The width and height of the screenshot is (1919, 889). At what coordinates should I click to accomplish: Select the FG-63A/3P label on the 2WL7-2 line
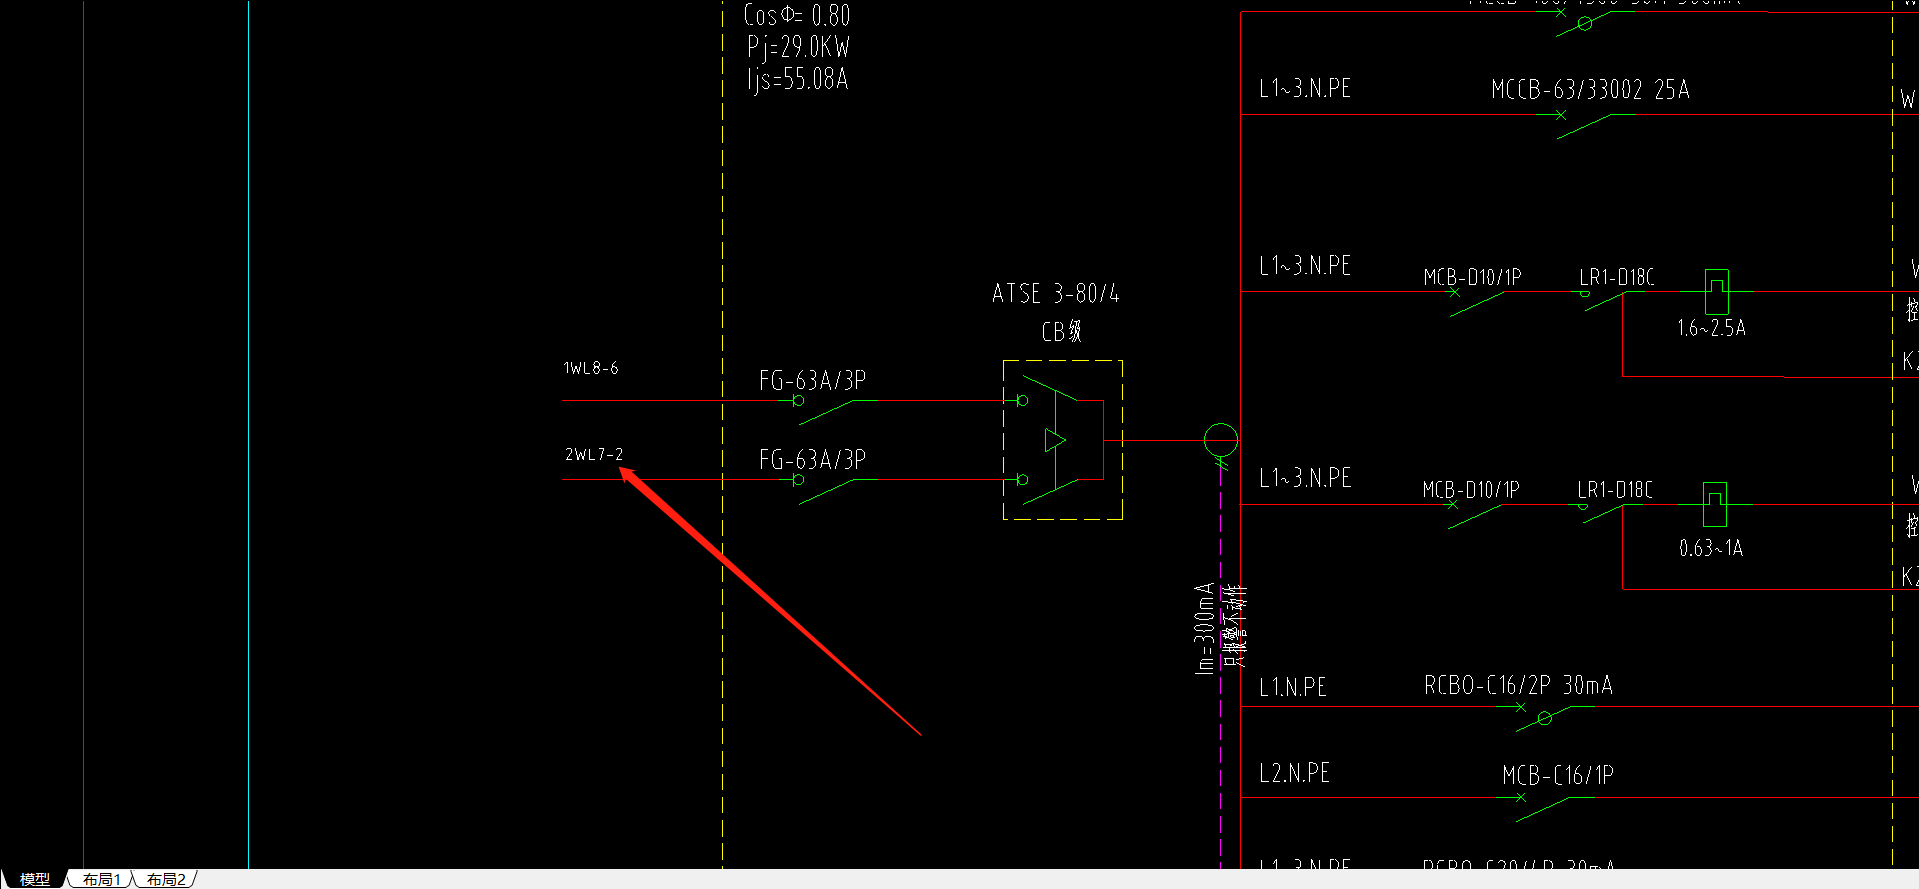(812, 460)
